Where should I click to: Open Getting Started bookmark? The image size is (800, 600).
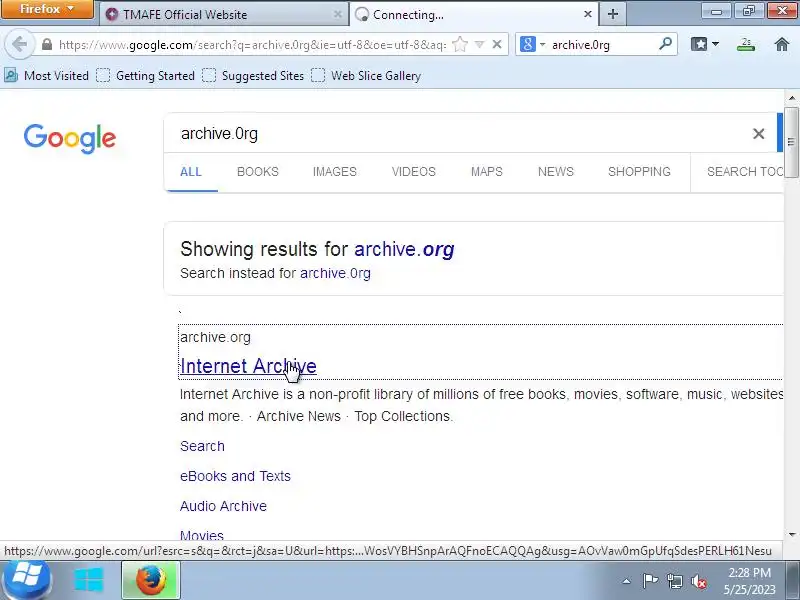146,76
